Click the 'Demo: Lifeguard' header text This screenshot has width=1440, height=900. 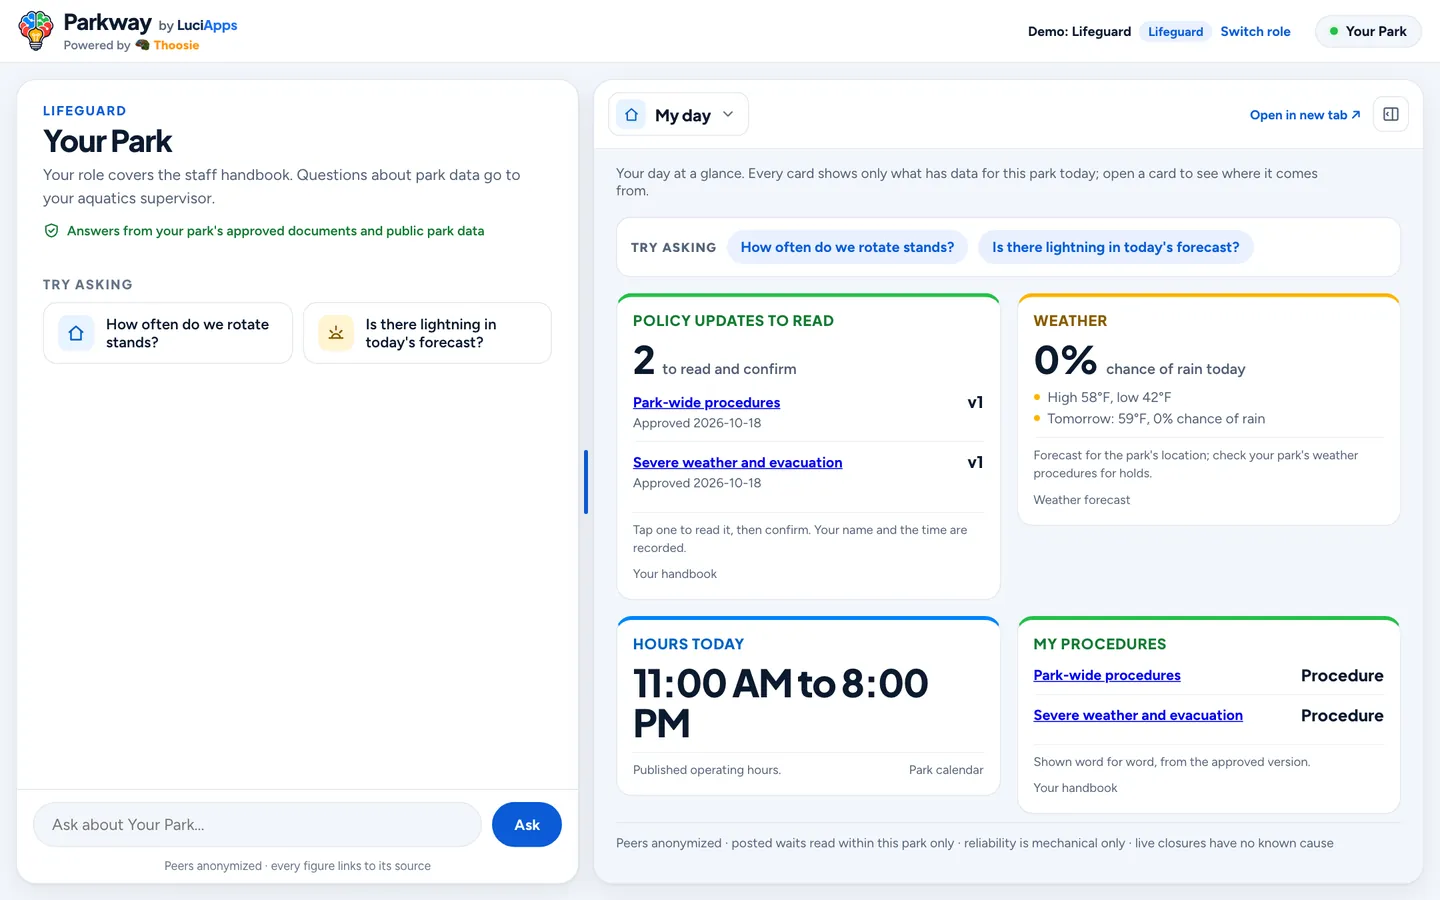(1079, 31)
